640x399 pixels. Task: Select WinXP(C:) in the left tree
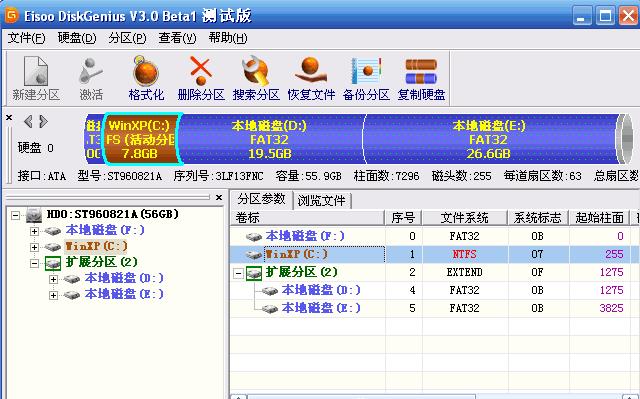(96, 246)
